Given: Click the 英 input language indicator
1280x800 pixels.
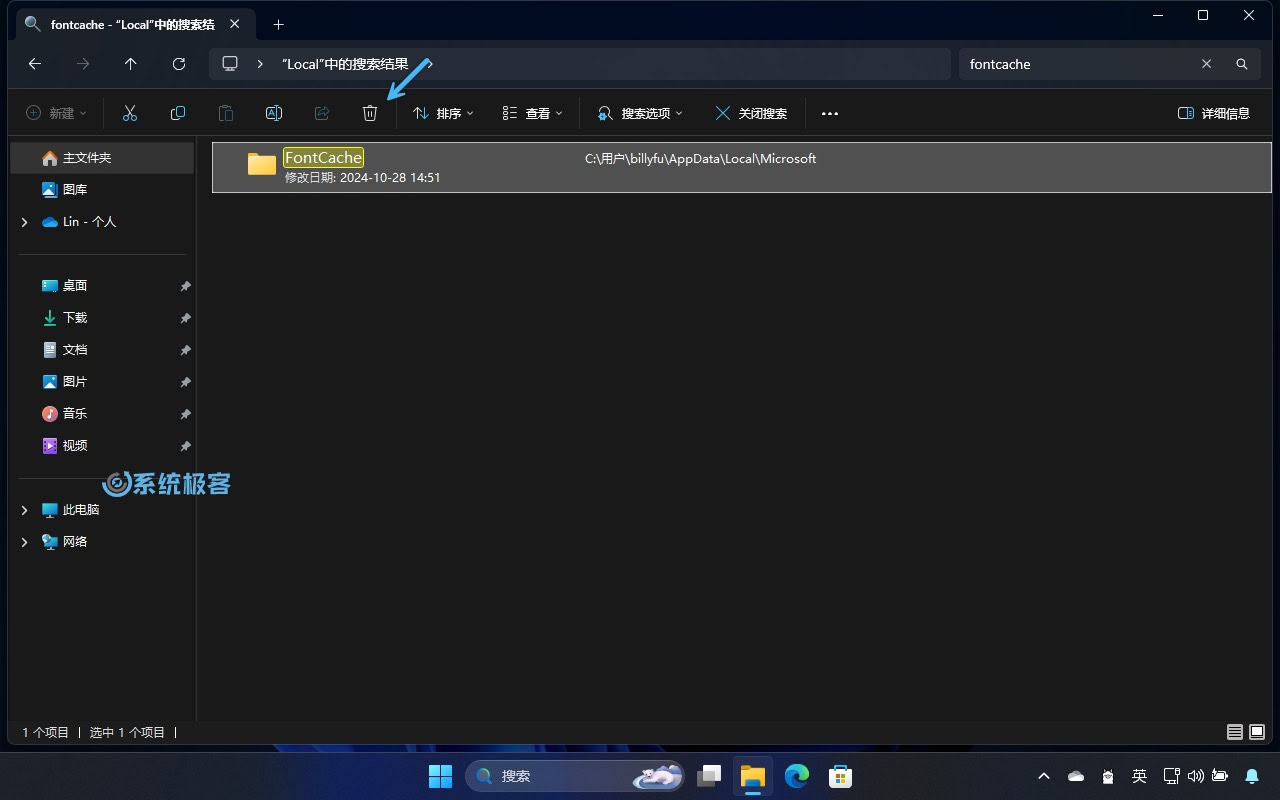Looking at the screenshot, I should pos(1139,776).
